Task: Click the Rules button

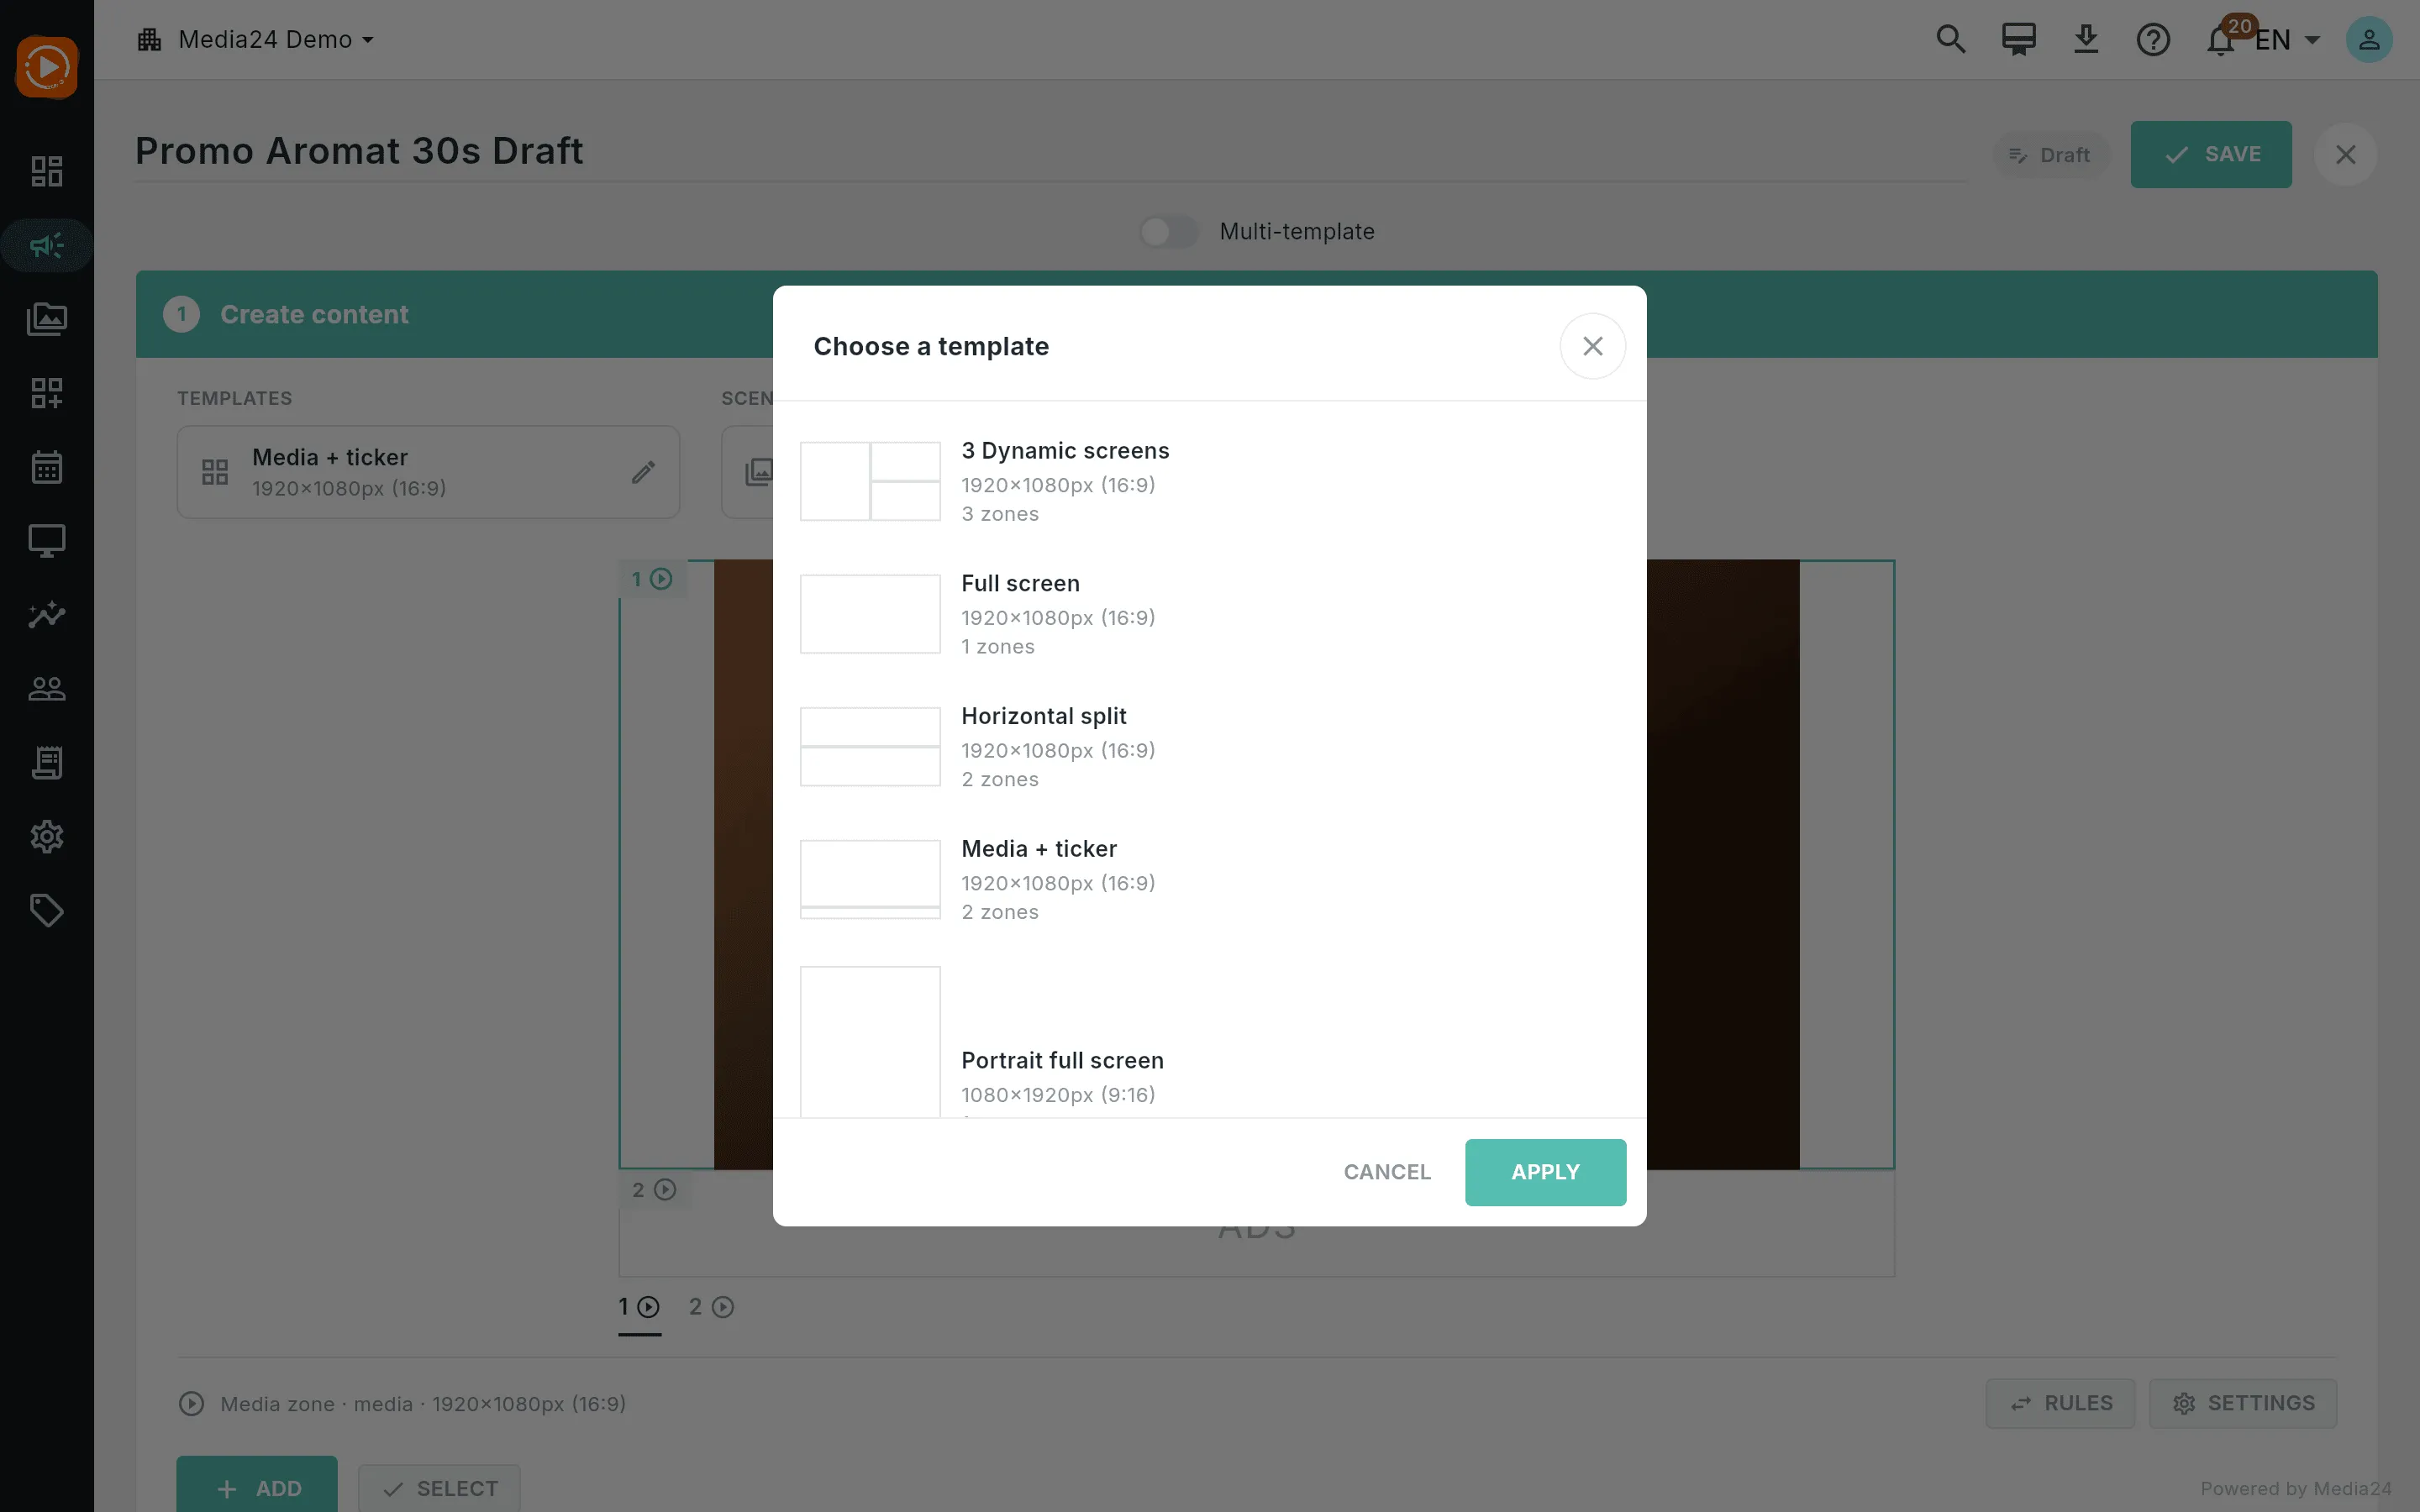Action: [2060, 1403]
